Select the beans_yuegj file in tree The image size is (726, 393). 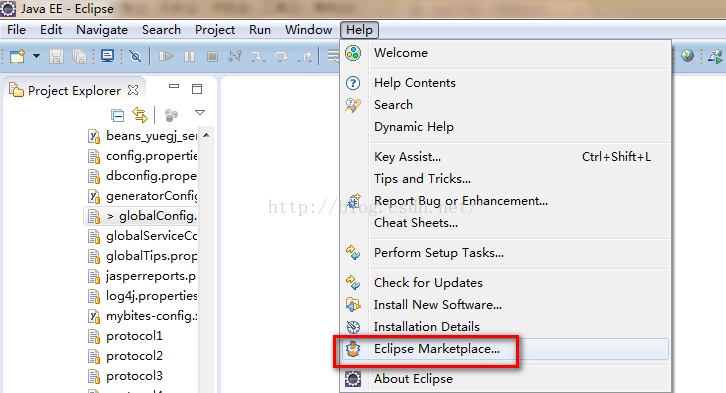click(x=143, y=136)
